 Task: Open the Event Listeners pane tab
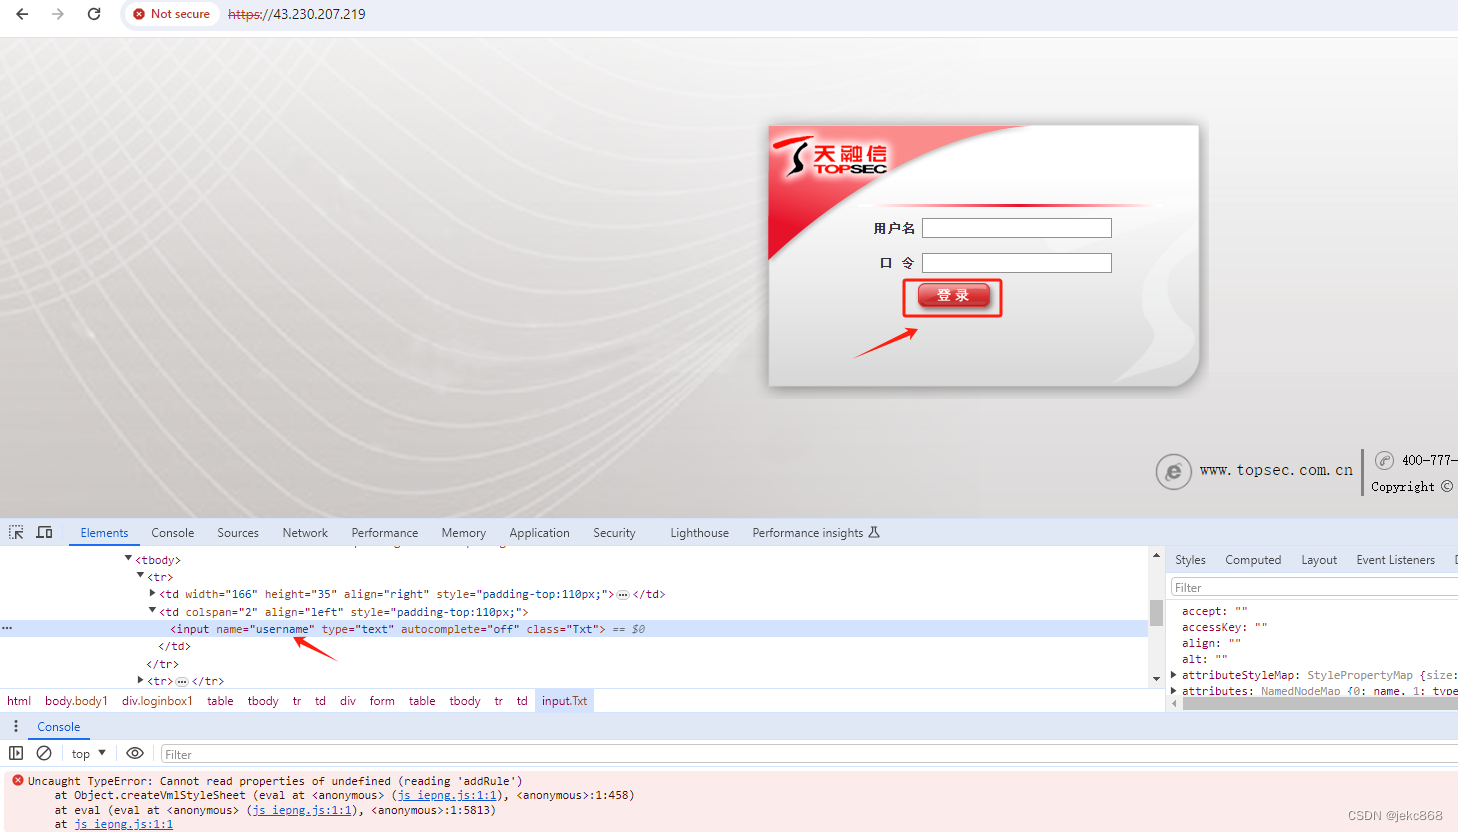1395,560
